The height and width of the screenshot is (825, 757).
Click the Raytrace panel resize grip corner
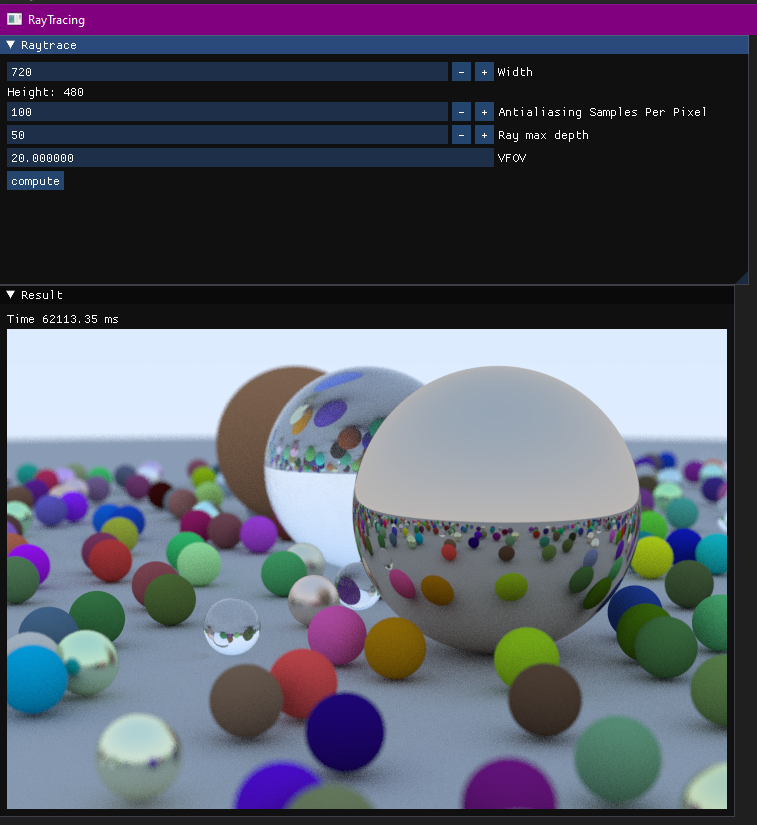tap(742, 278)
